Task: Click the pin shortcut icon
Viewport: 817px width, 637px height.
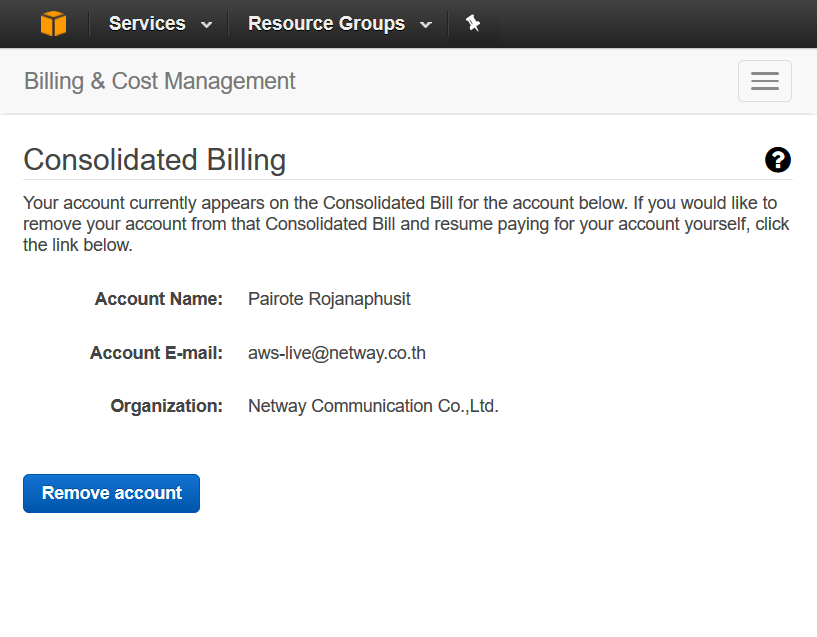Action: click(x=473, y=23)
